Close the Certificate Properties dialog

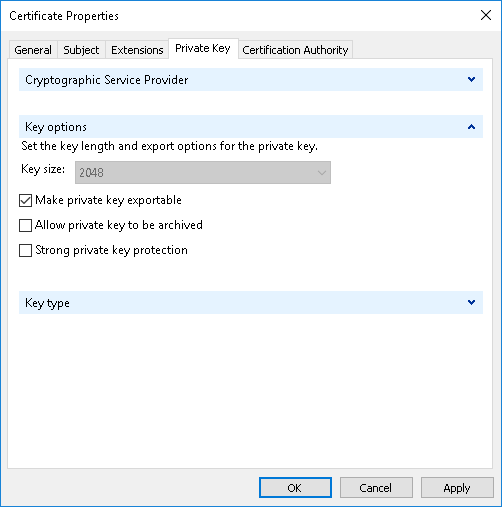pyautogui.click(x=486, y=15)
